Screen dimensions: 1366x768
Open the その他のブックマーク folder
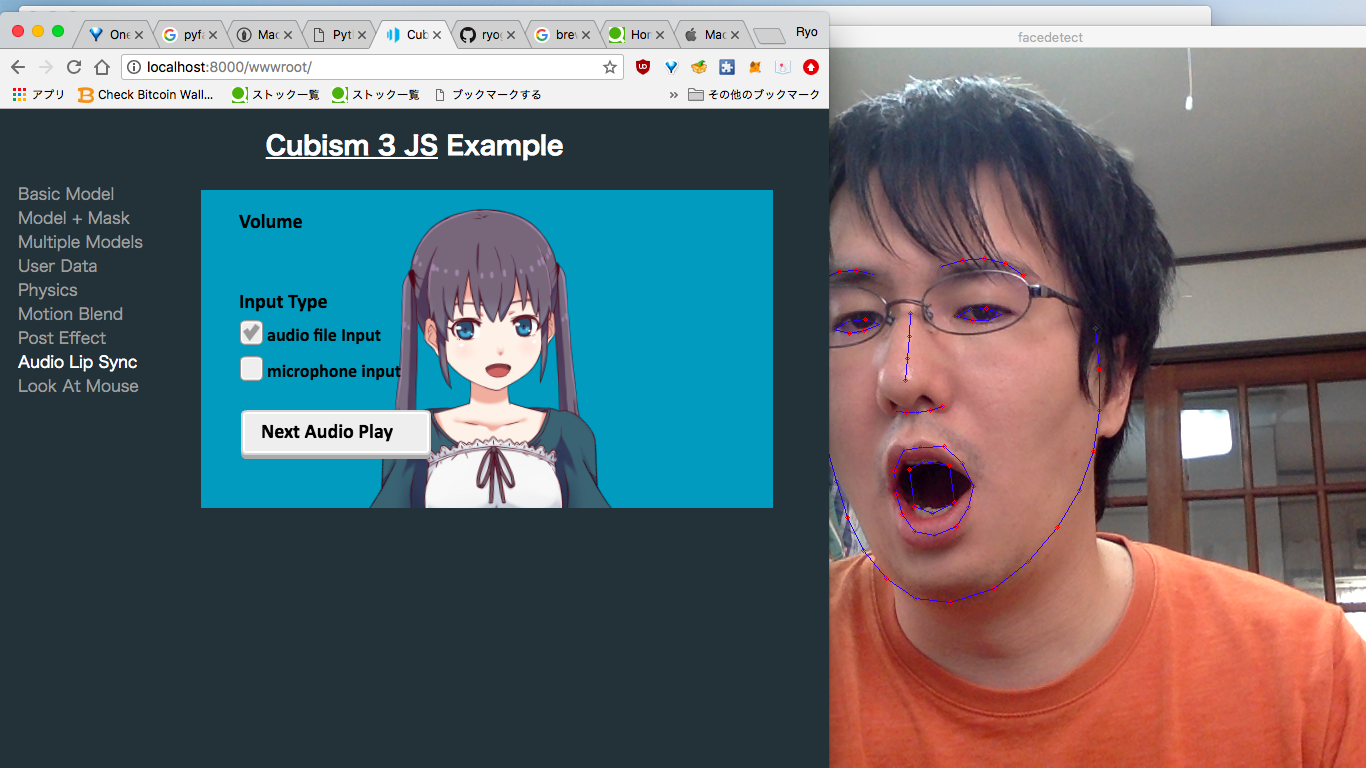click(754, 95)
